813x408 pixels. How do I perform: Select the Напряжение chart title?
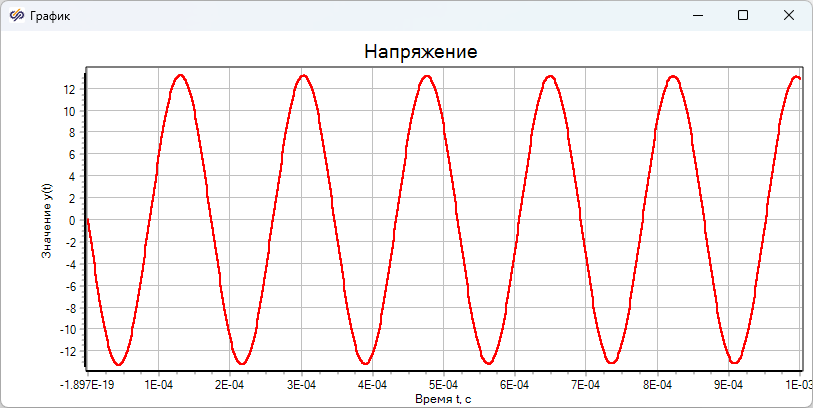click(x=420, y=51)
